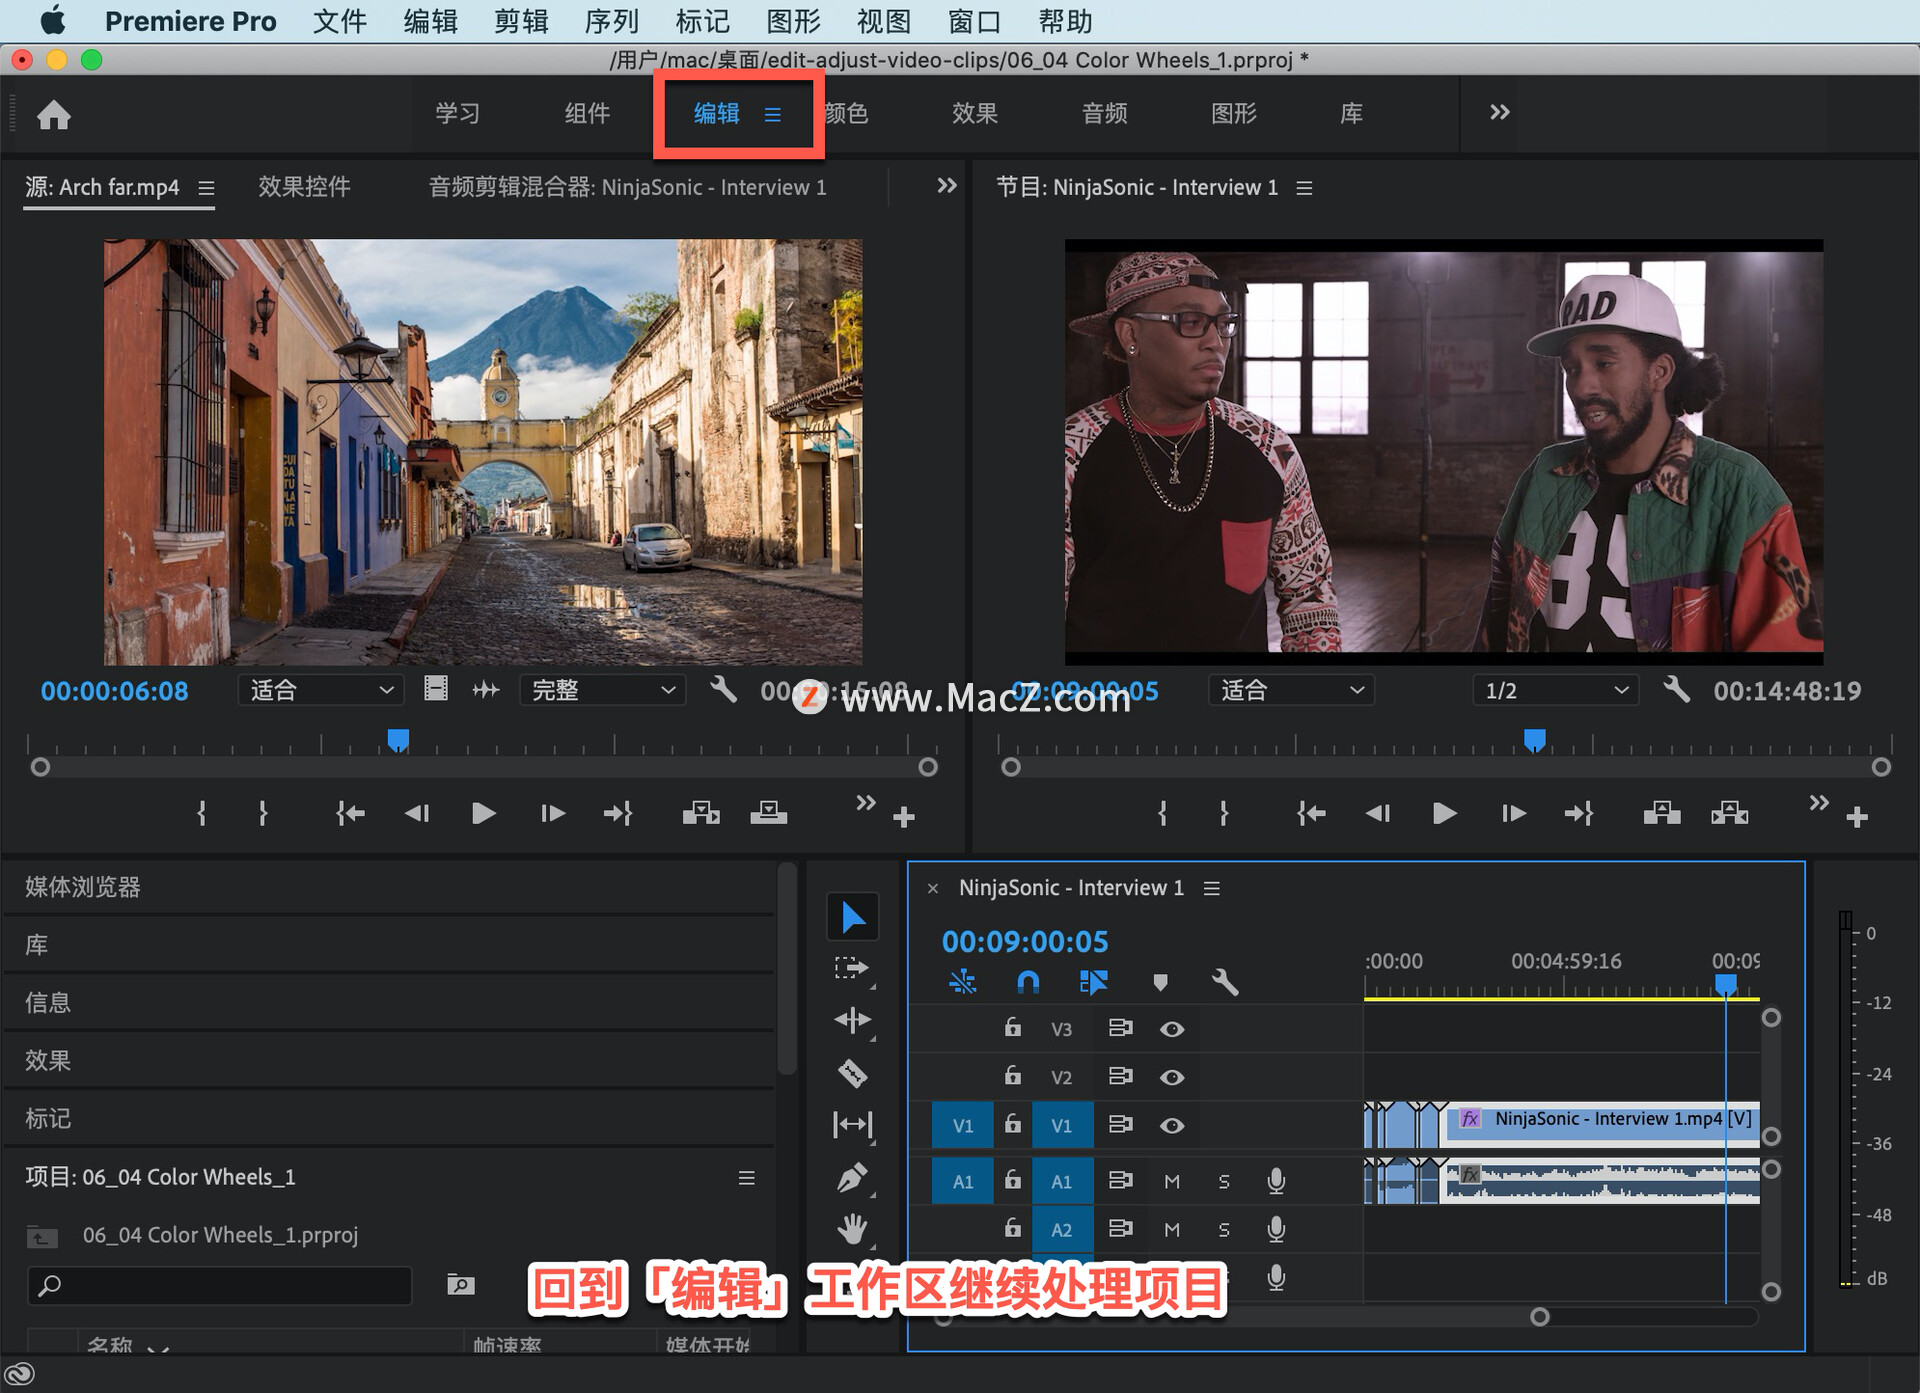Toggle V1 source patching button
The height and width of the screenshot is (1393, 1920).
point(962,1126)
